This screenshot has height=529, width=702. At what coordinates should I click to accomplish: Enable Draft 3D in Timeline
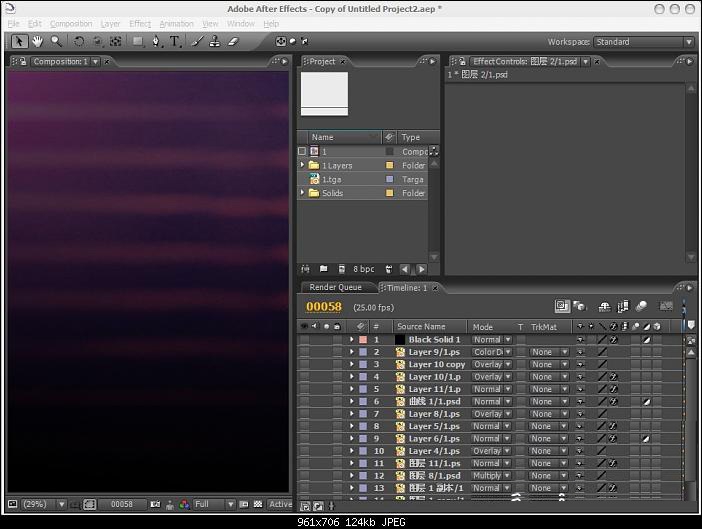pos(580,306)
